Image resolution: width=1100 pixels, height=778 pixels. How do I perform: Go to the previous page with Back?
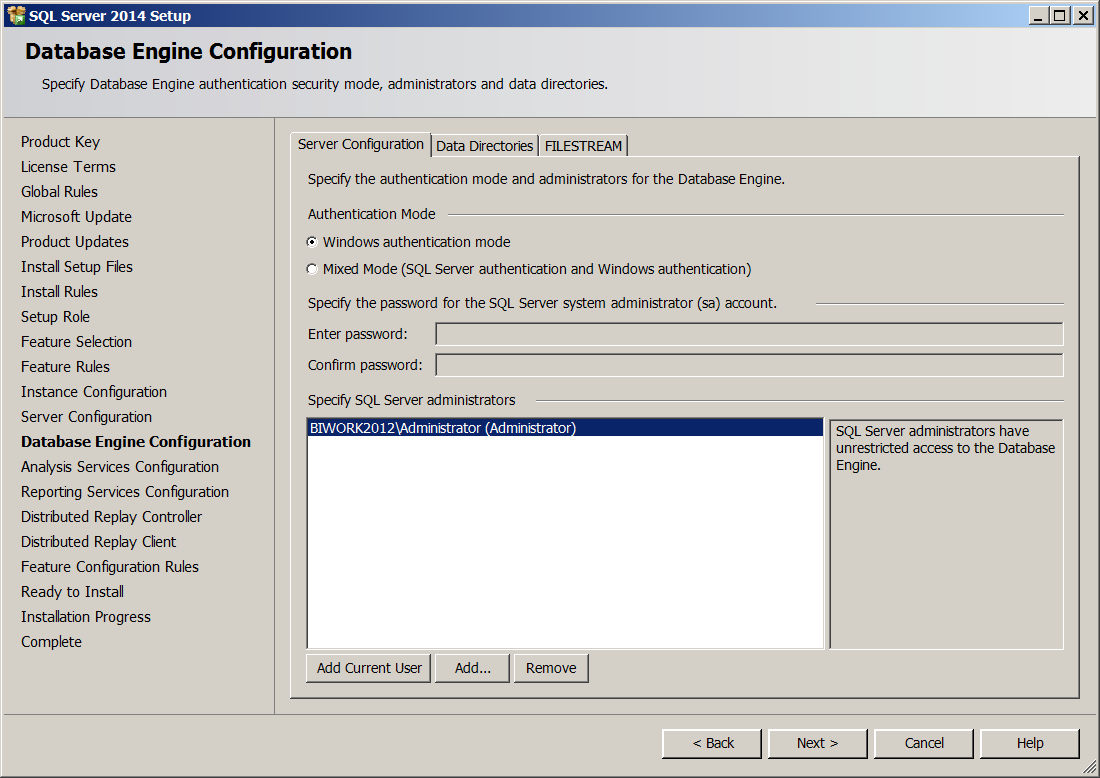pos(713,743)
